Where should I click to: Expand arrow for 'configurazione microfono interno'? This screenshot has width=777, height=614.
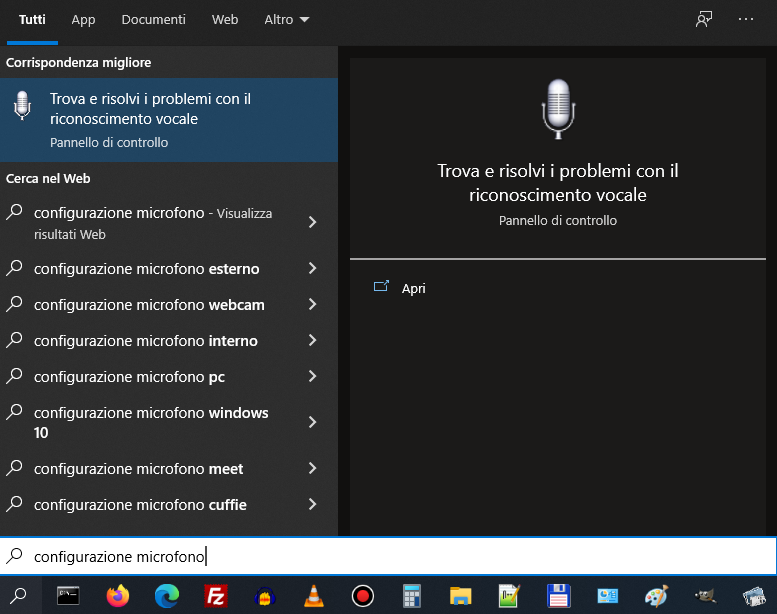pos(312,340)
